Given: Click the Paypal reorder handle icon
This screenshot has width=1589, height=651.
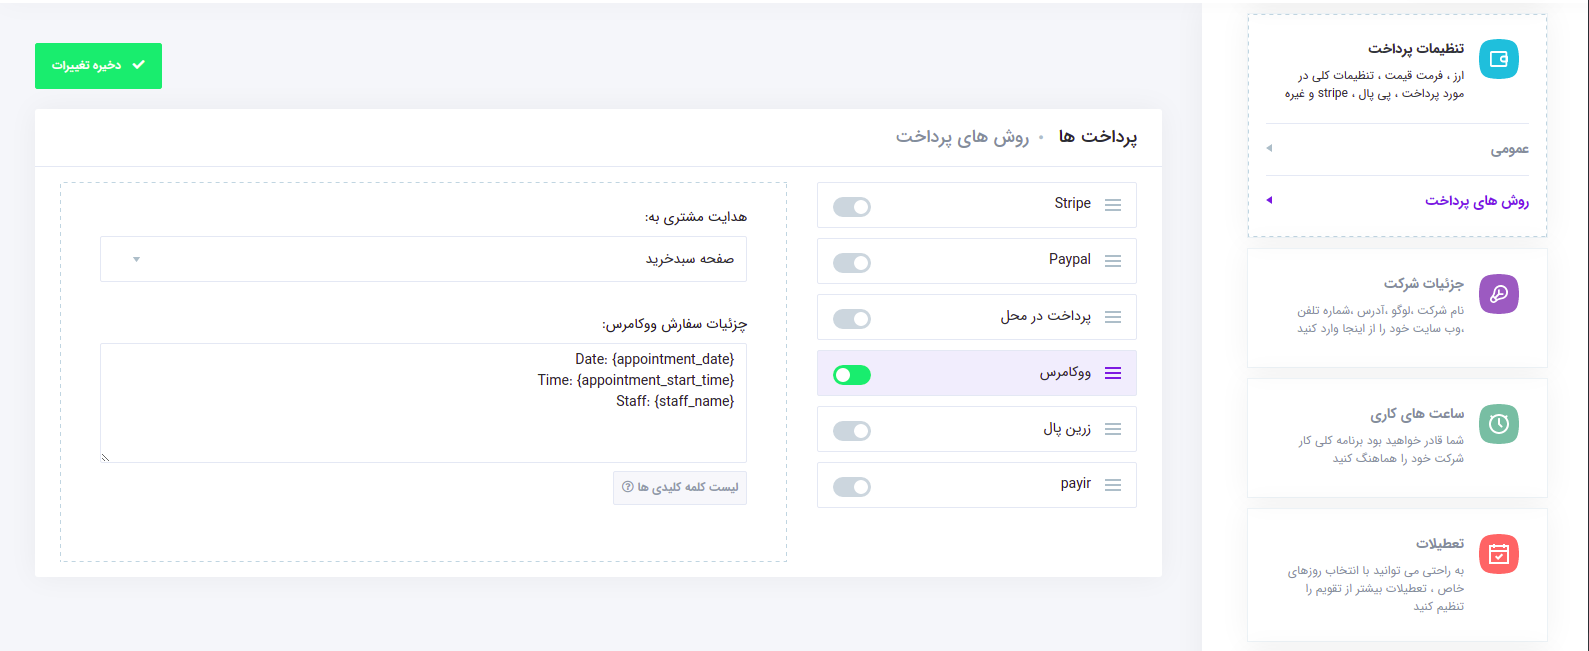Looking at the screenshot, I should (1112, 261).
